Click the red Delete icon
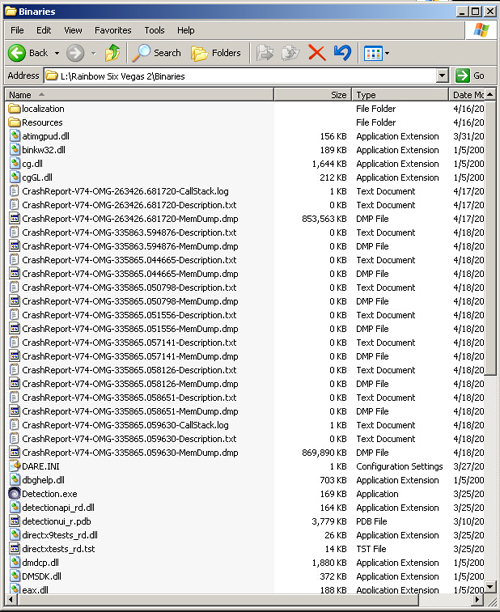 (x=317, y=53)
